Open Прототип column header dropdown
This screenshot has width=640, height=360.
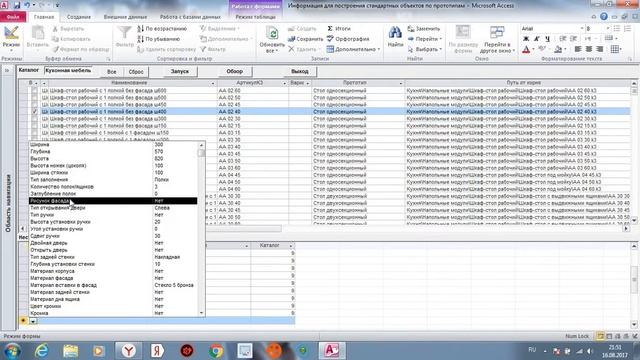point(401,83)
